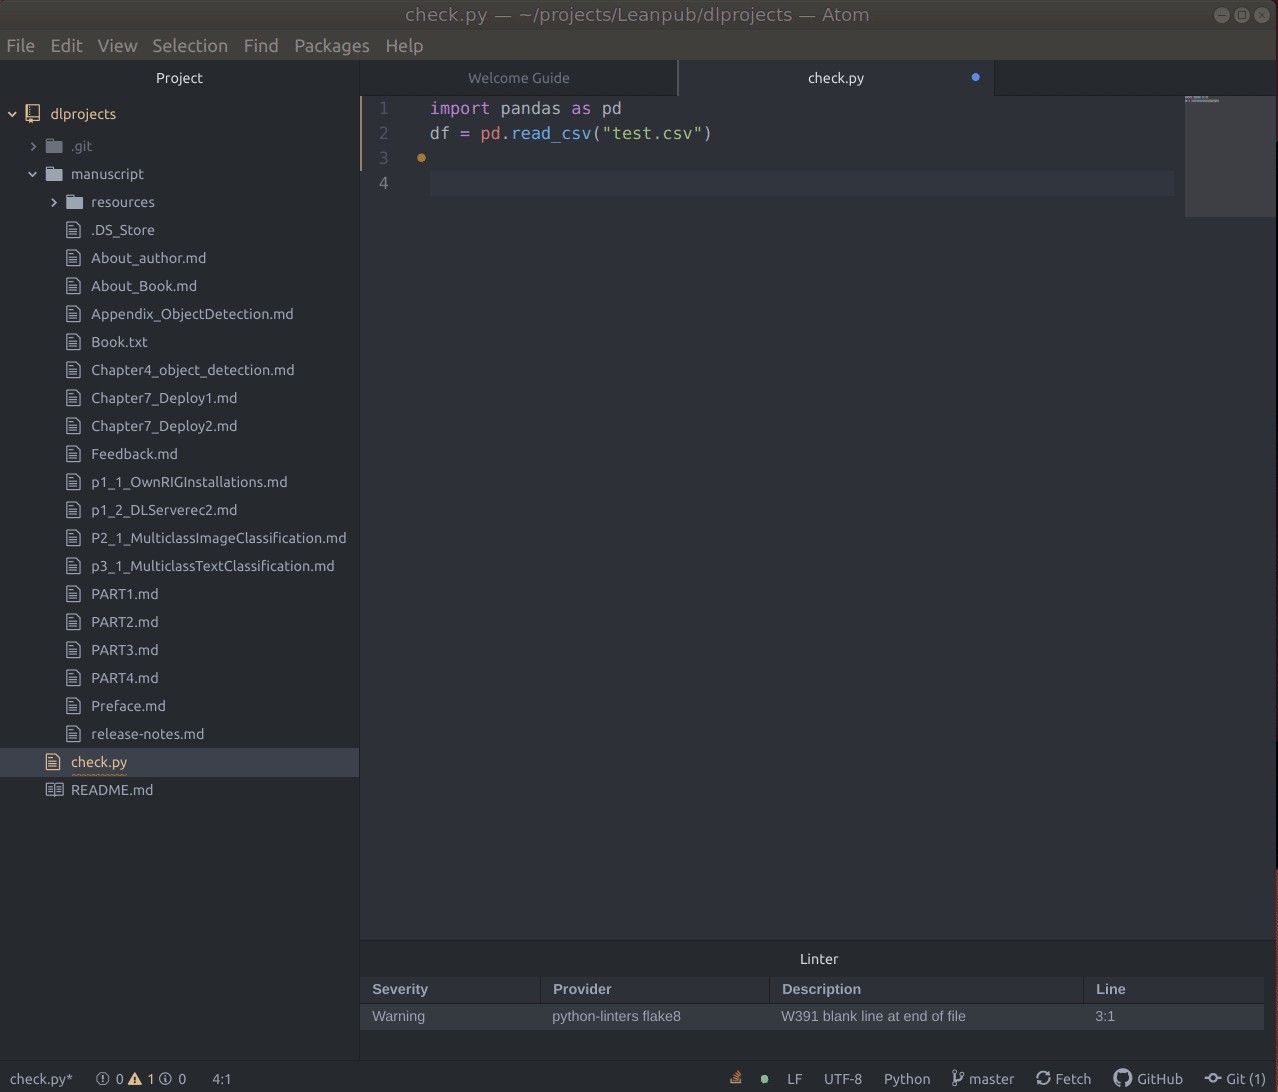Screen dimensions: 1278x1092
Task: Click the check.py file icon
Action: click(x=53, y=762)
